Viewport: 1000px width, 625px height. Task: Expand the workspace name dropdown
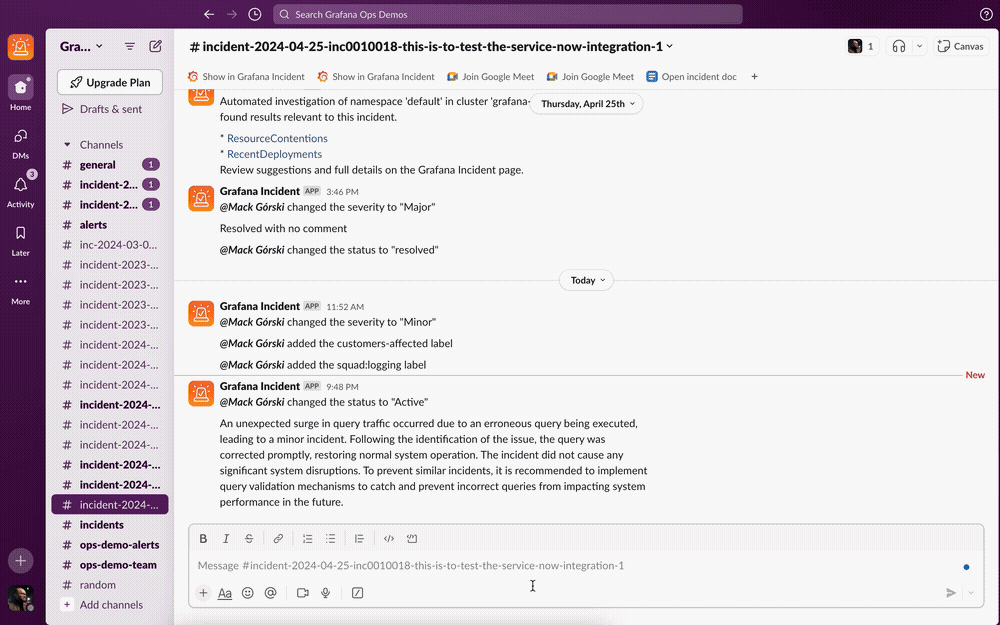(81, 46)
